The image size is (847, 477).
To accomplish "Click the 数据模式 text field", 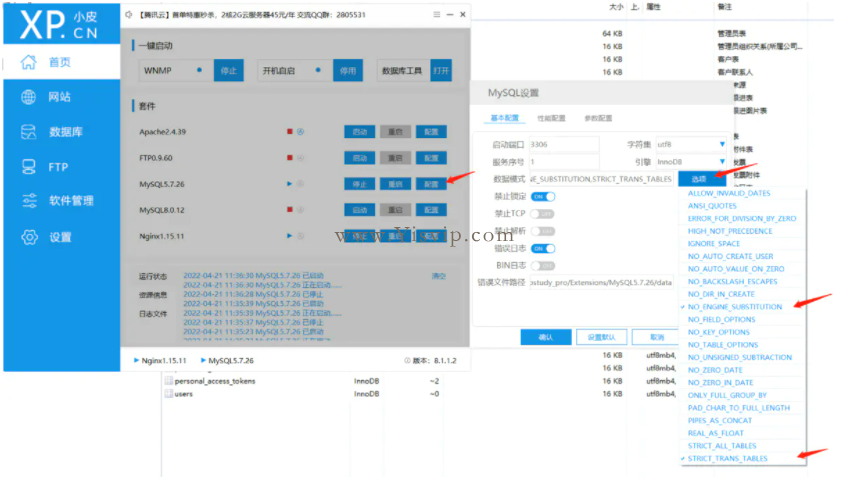I will [x=601, y=179].
